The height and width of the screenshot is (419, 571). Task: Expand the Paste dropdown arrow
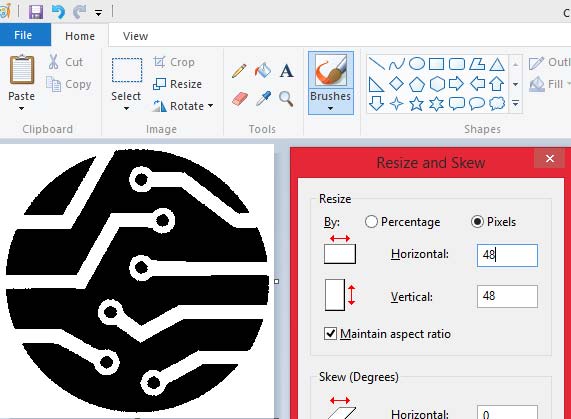click(x=21, y=108)
